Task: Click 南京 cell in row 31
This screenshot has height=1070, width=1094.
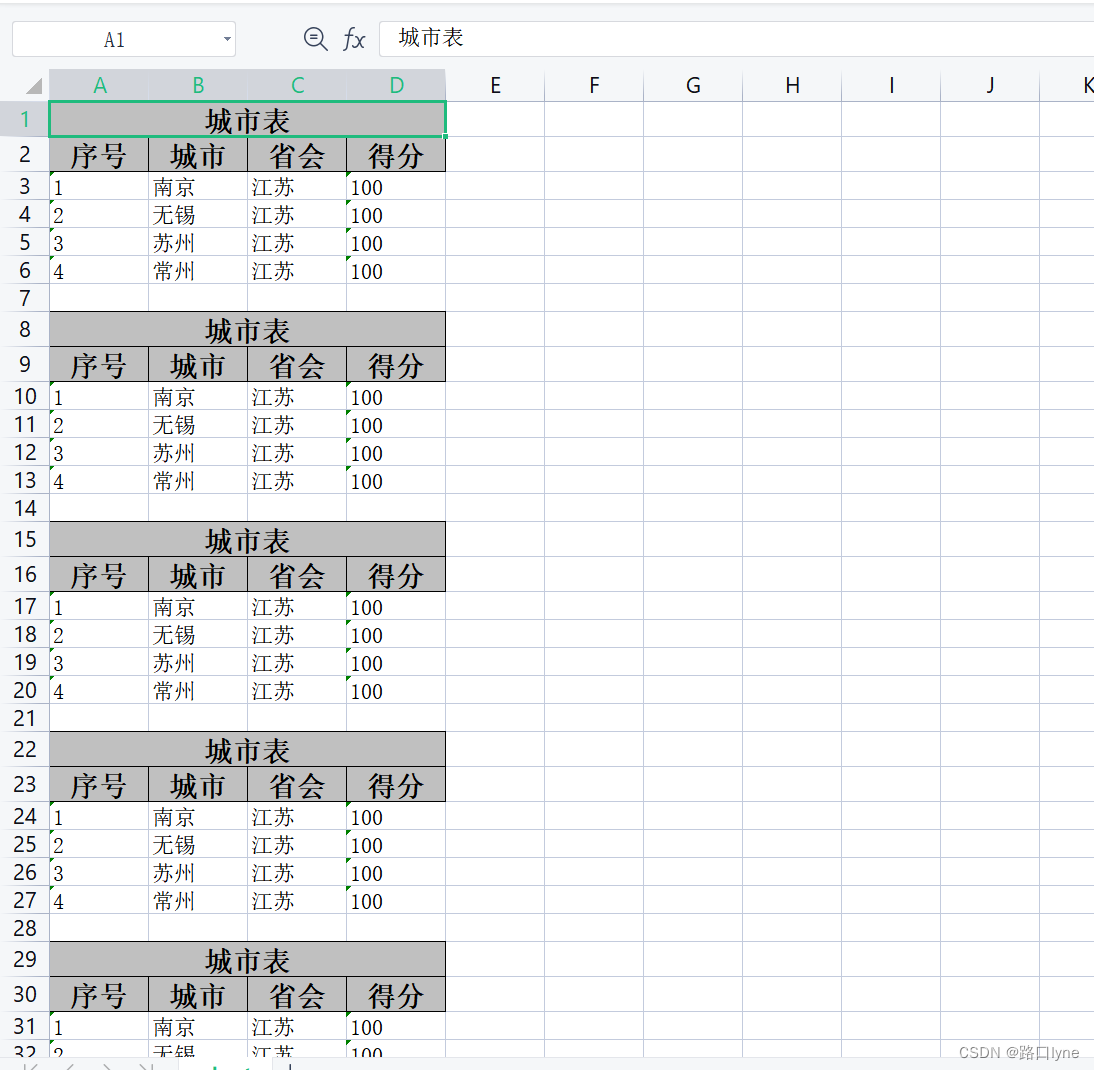Action: tap(198, 1026)
